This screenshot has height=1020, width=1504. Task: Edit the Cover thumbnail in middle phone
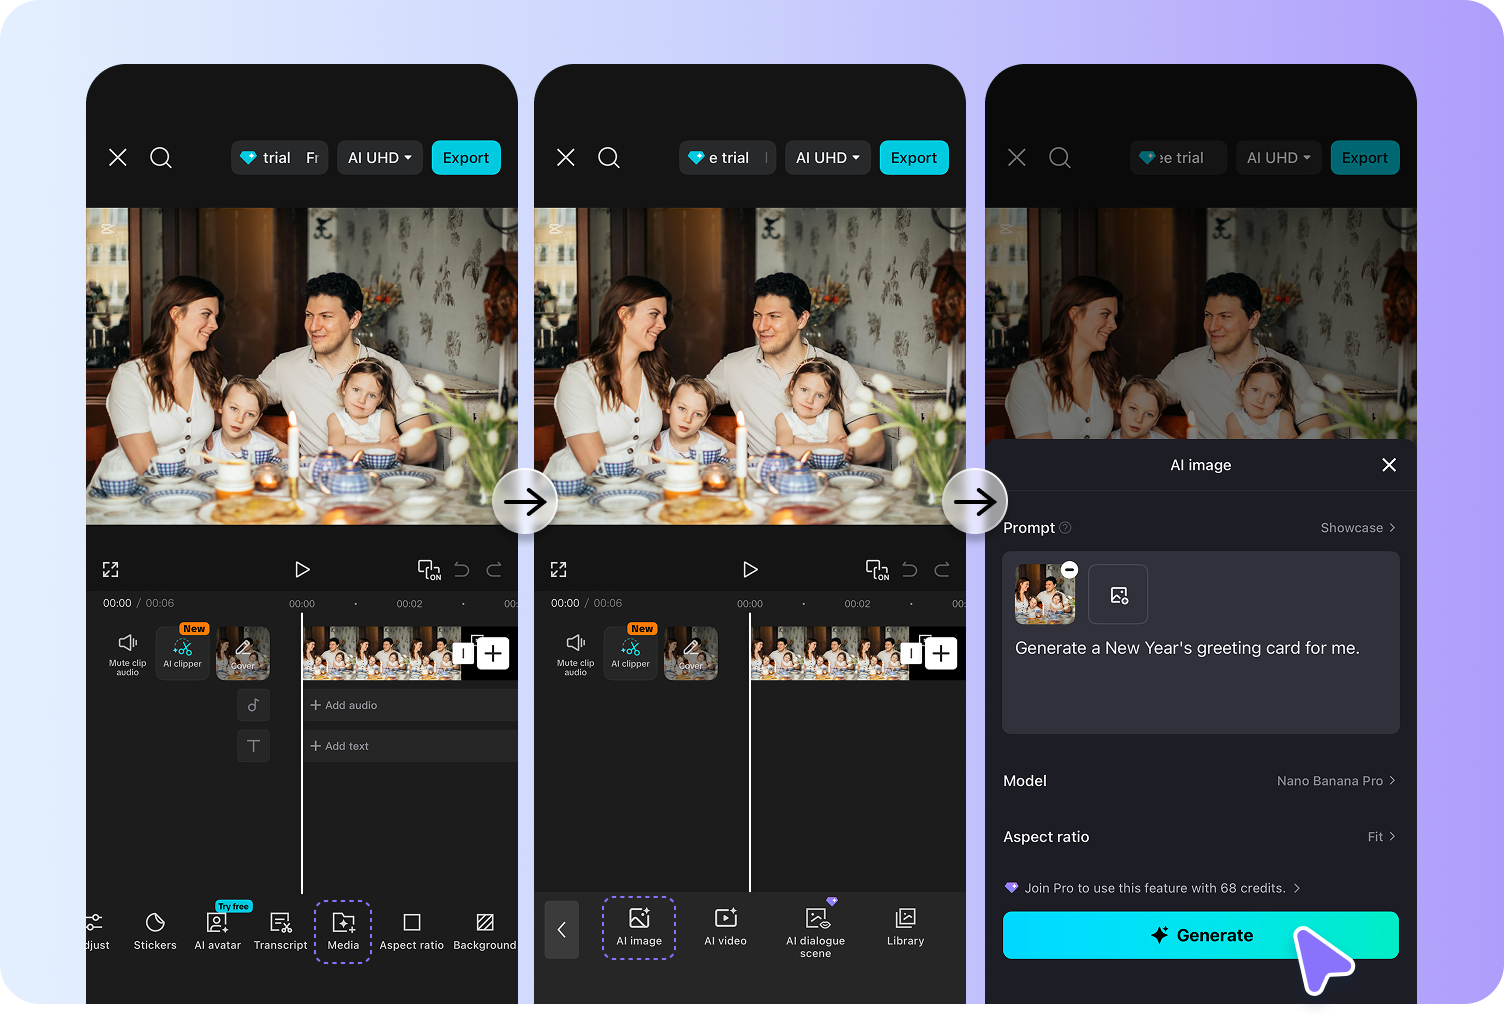click(x=691, y=654)
